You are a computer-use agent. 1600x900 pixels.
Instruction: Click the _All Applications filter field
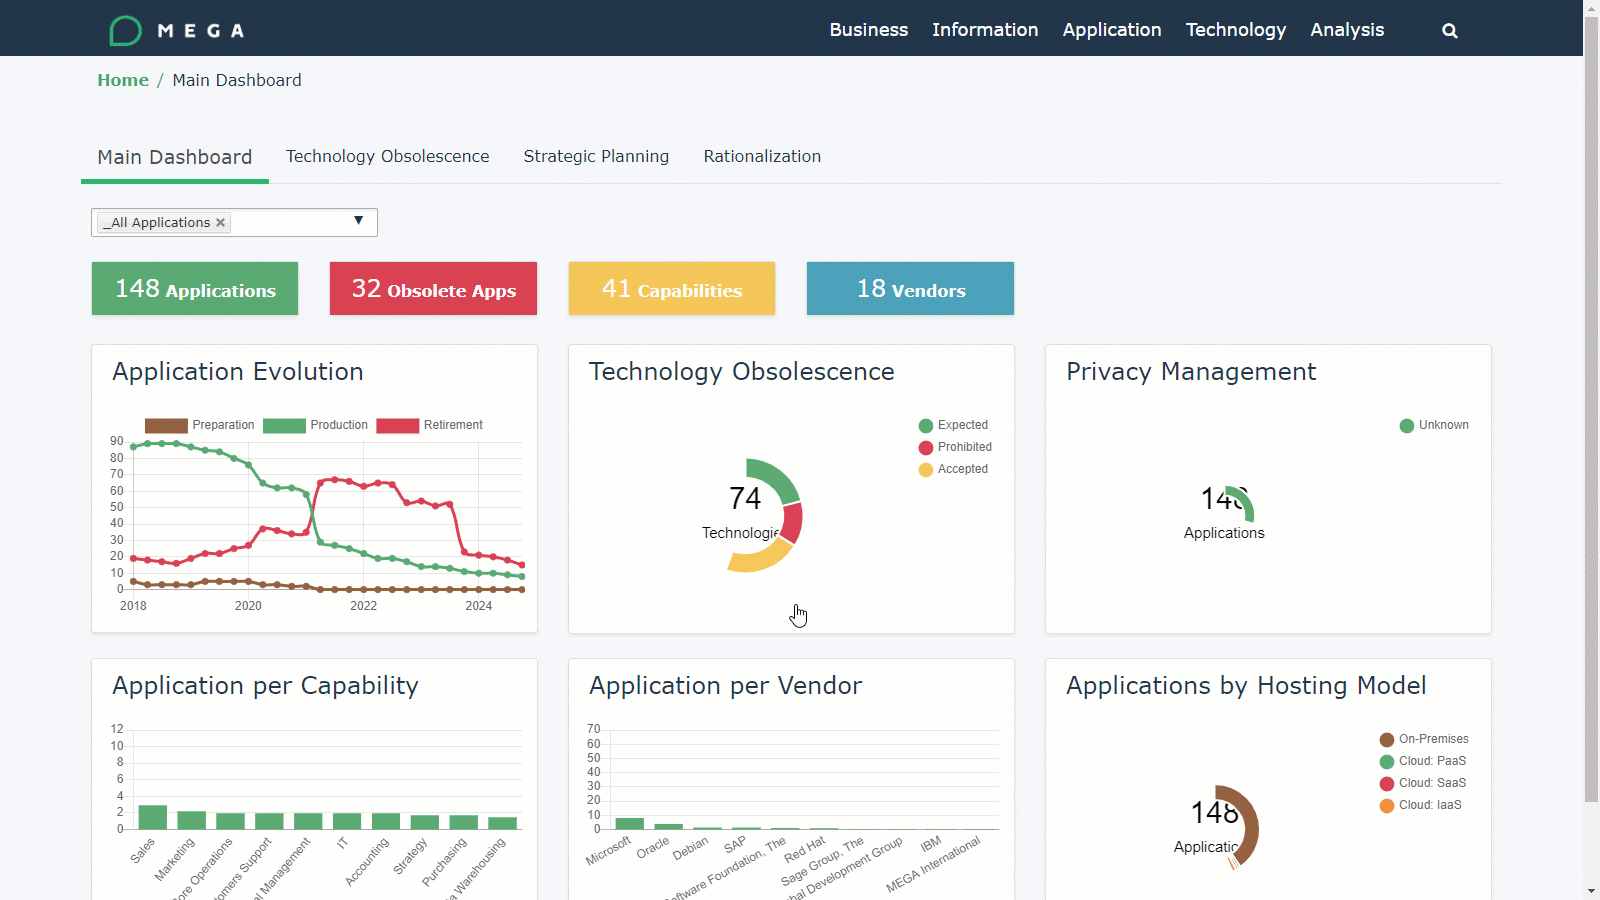click(234, 222)
